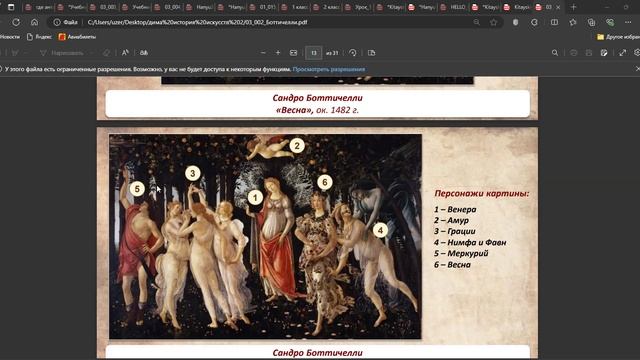Click the 'Персонажи картины:' heading
Viewport: 640px width, 360px height.
coord(482,193)
